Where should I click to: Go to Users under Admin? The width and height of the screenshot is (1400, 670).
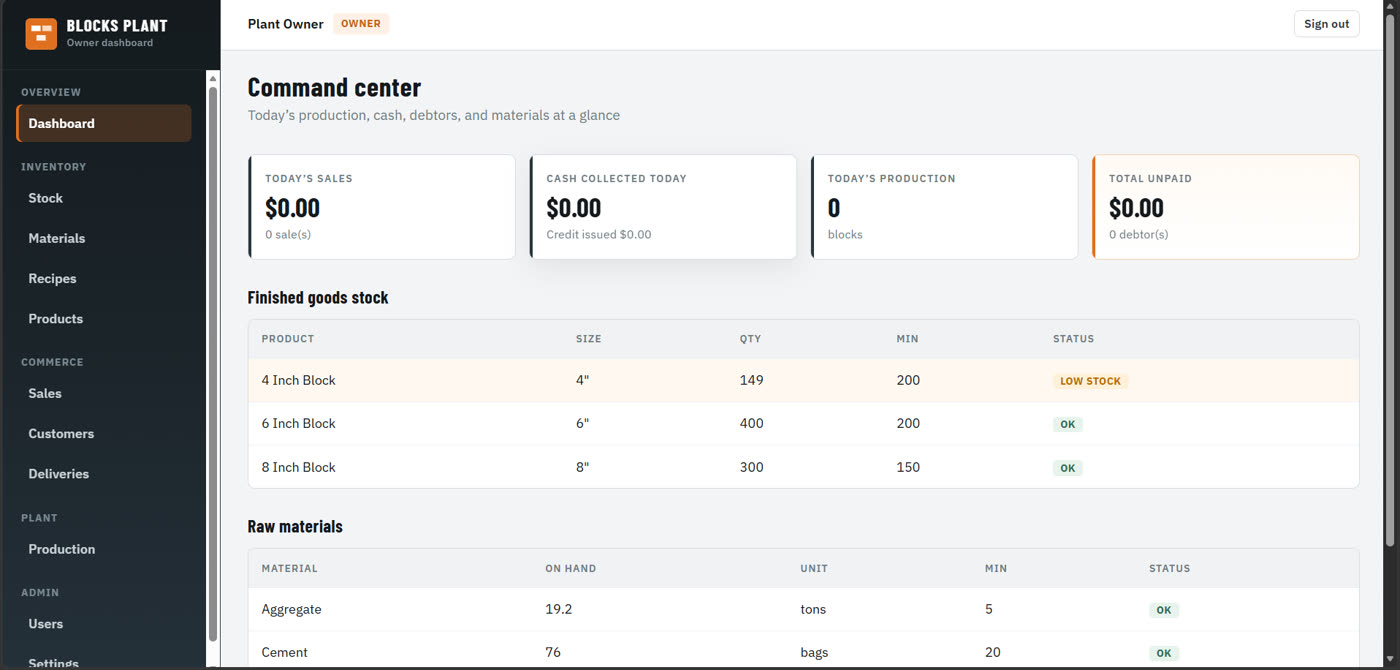click(x=104, y=623)
